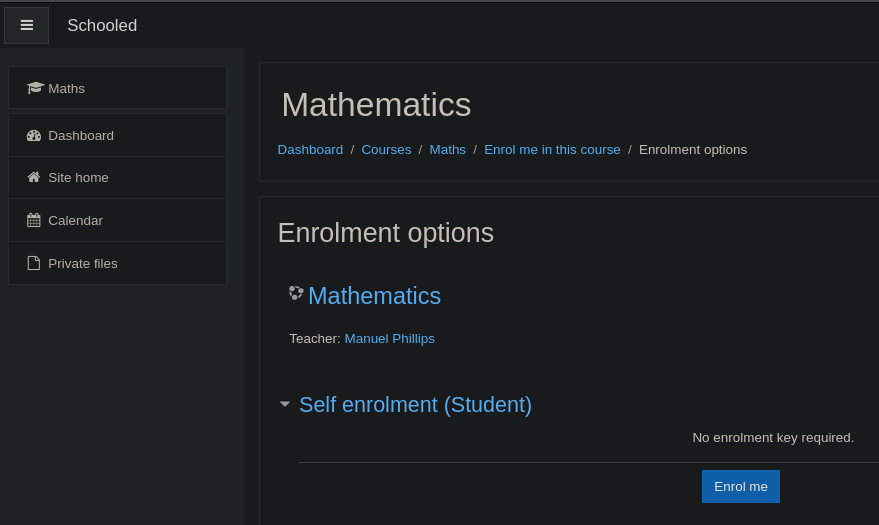Toggle the hamburger side panel button

pos(26,25)
